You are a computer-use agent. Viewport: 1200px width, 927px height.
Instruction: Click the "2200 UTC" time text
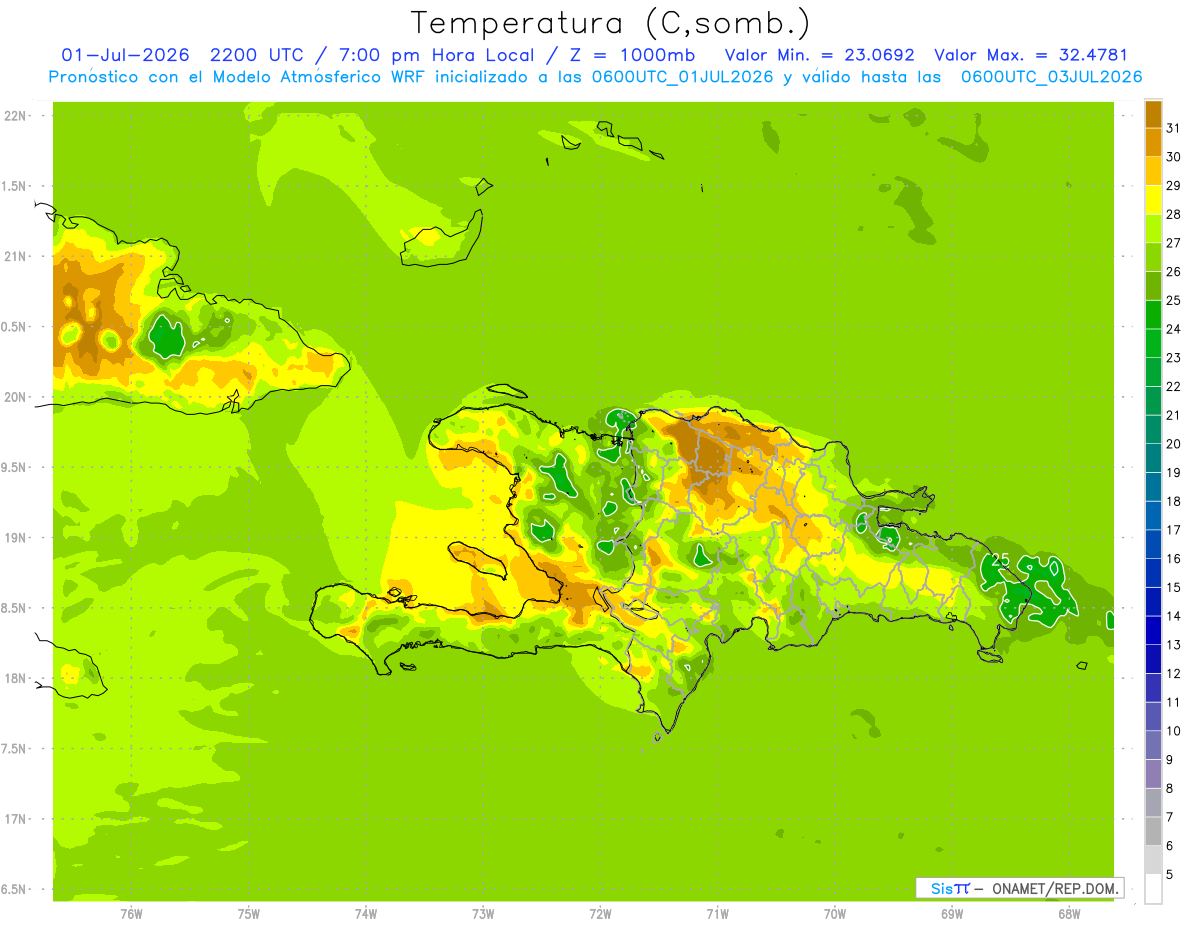[257, 55]
